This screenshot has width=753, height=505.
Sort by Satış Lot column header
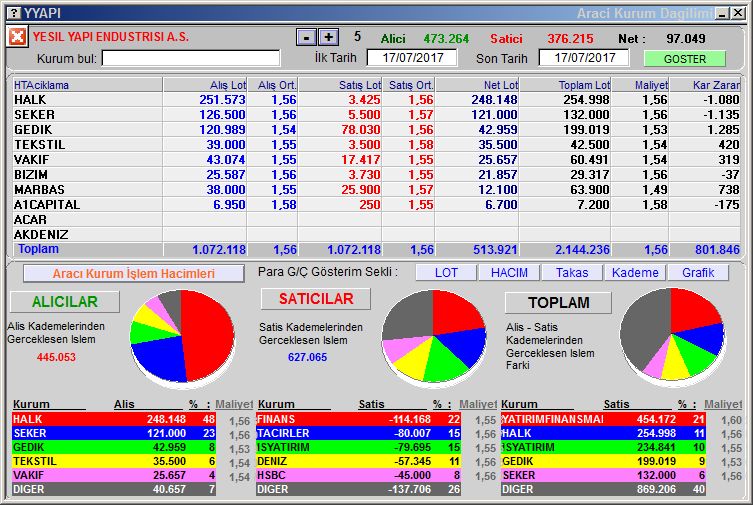(x=340, y=85)
